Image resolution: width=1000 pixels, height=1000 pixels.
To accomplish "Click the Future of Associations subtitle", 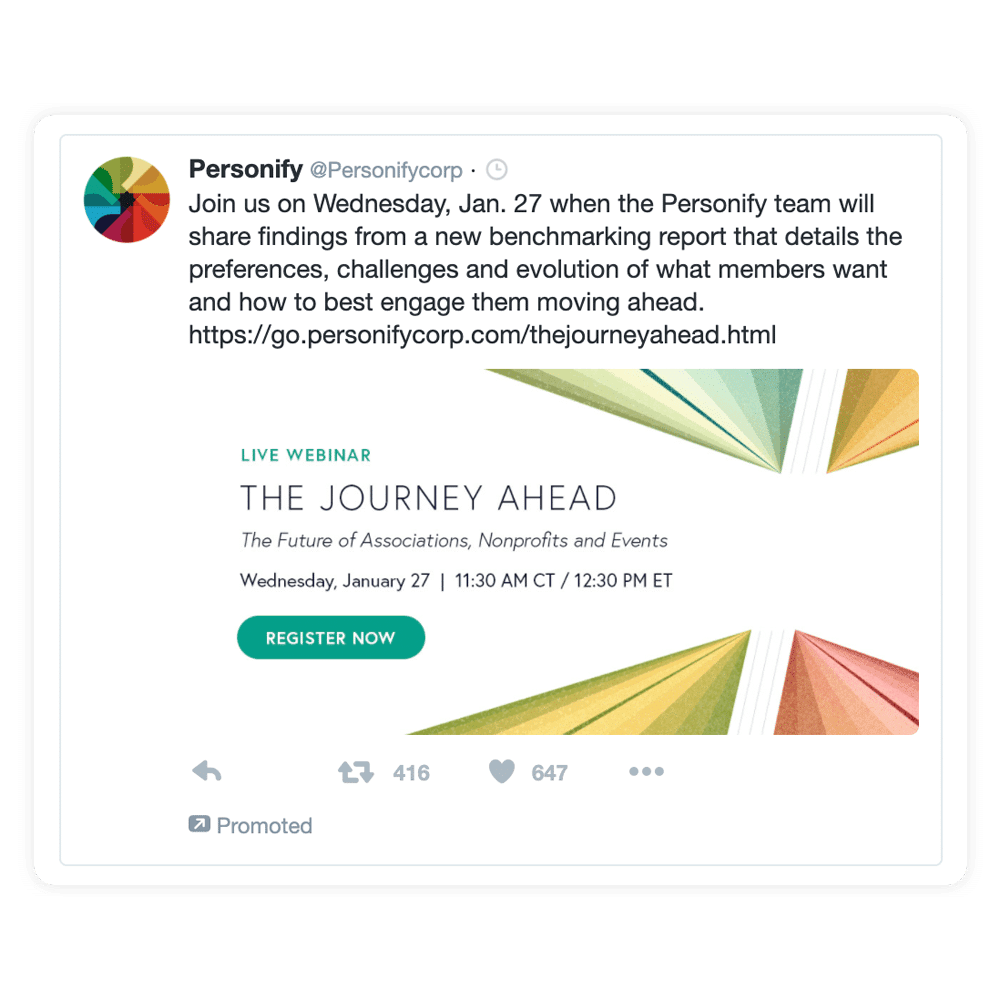I will (x=454, y=540).
